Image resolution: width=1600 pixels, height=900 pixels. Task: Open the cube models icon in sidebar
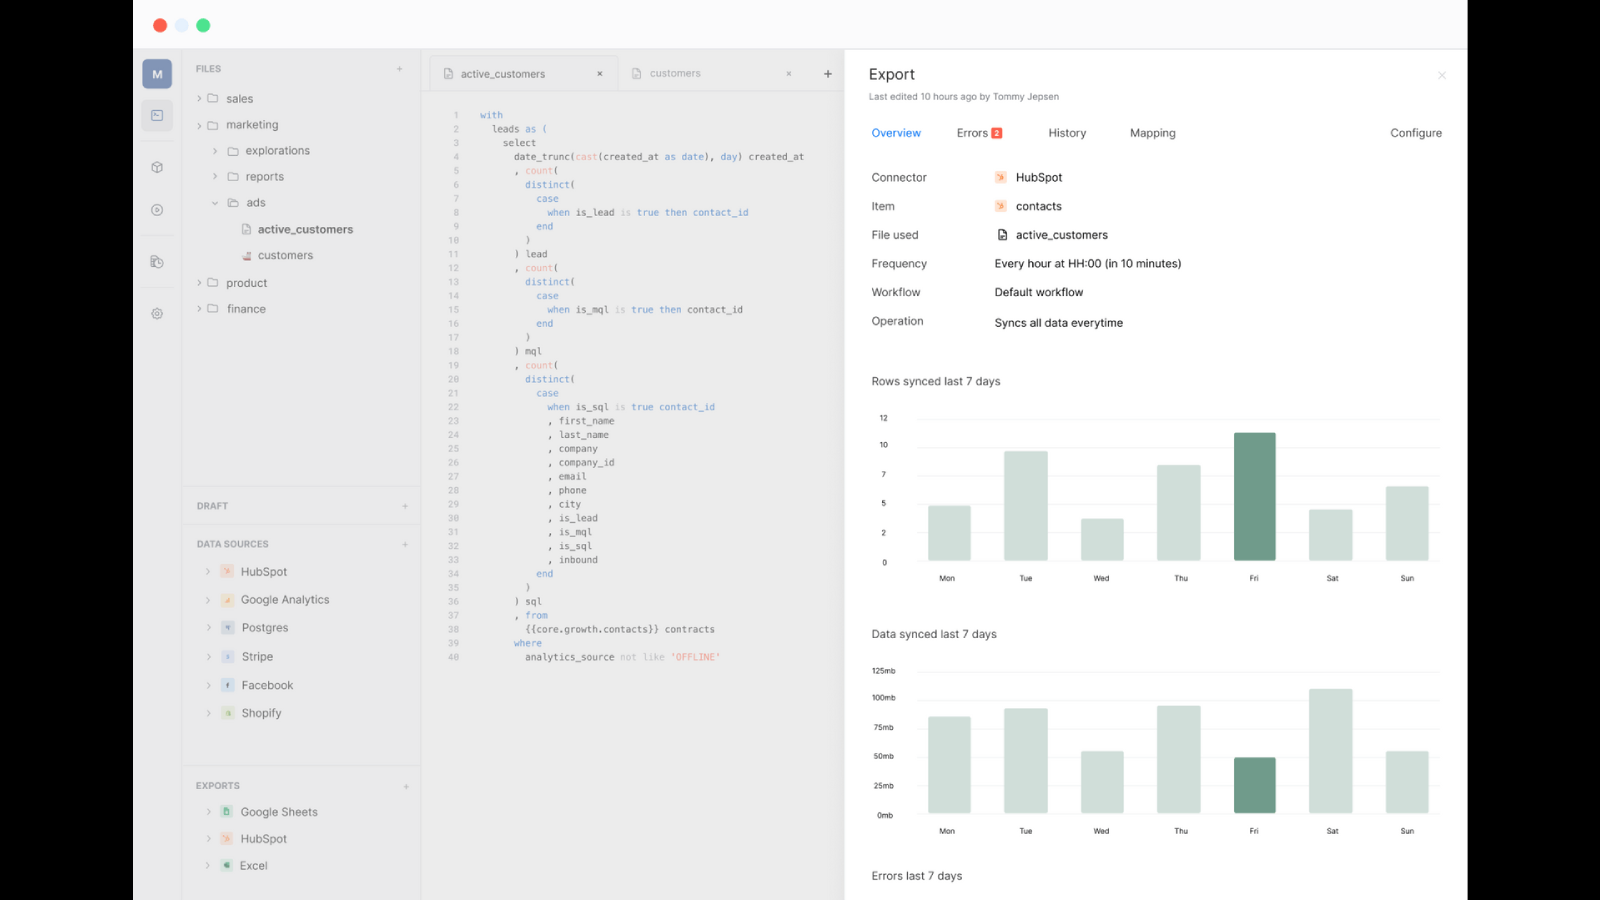[157, 168]
